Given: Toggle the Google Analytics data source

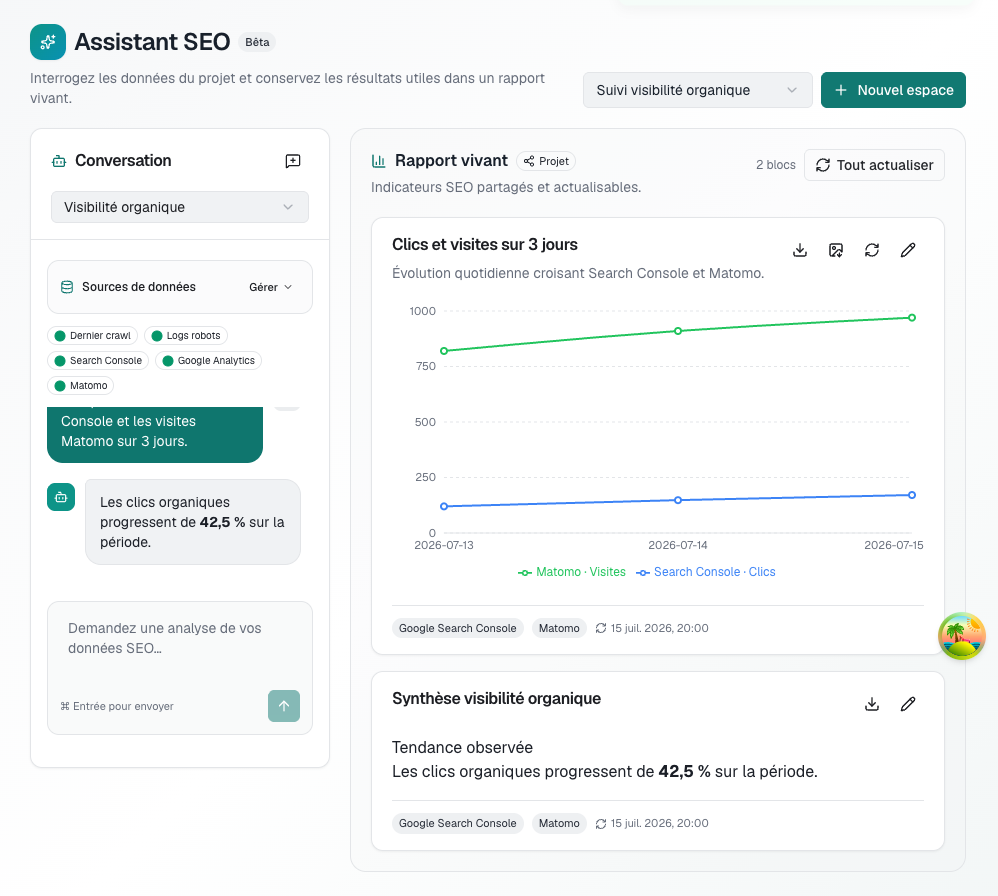Looking at the screenshot, I should point(208,360).
